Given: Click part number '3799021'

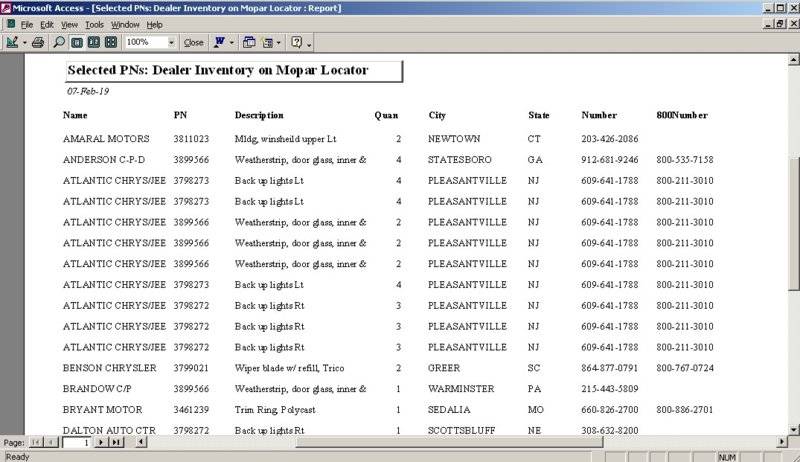Looking at the screenshot, I should (191, 368).
